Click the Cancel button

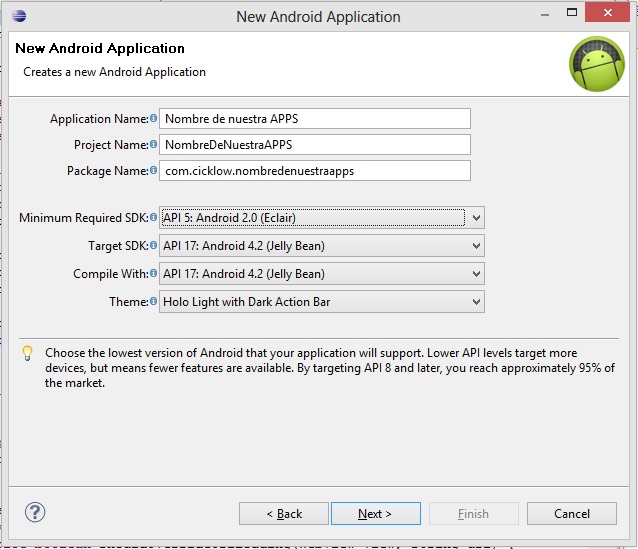pos(572,514)
